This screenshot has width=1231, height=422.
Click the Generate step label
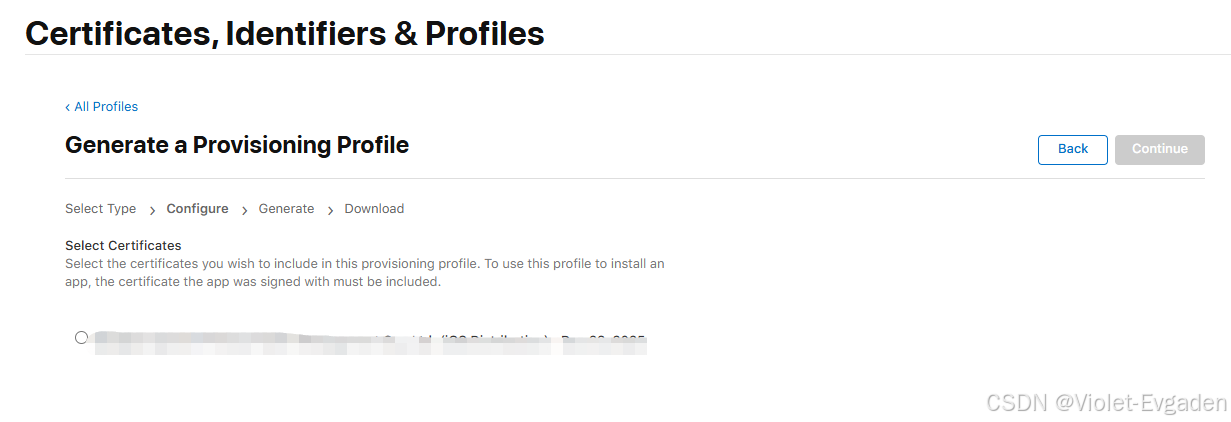286,209
